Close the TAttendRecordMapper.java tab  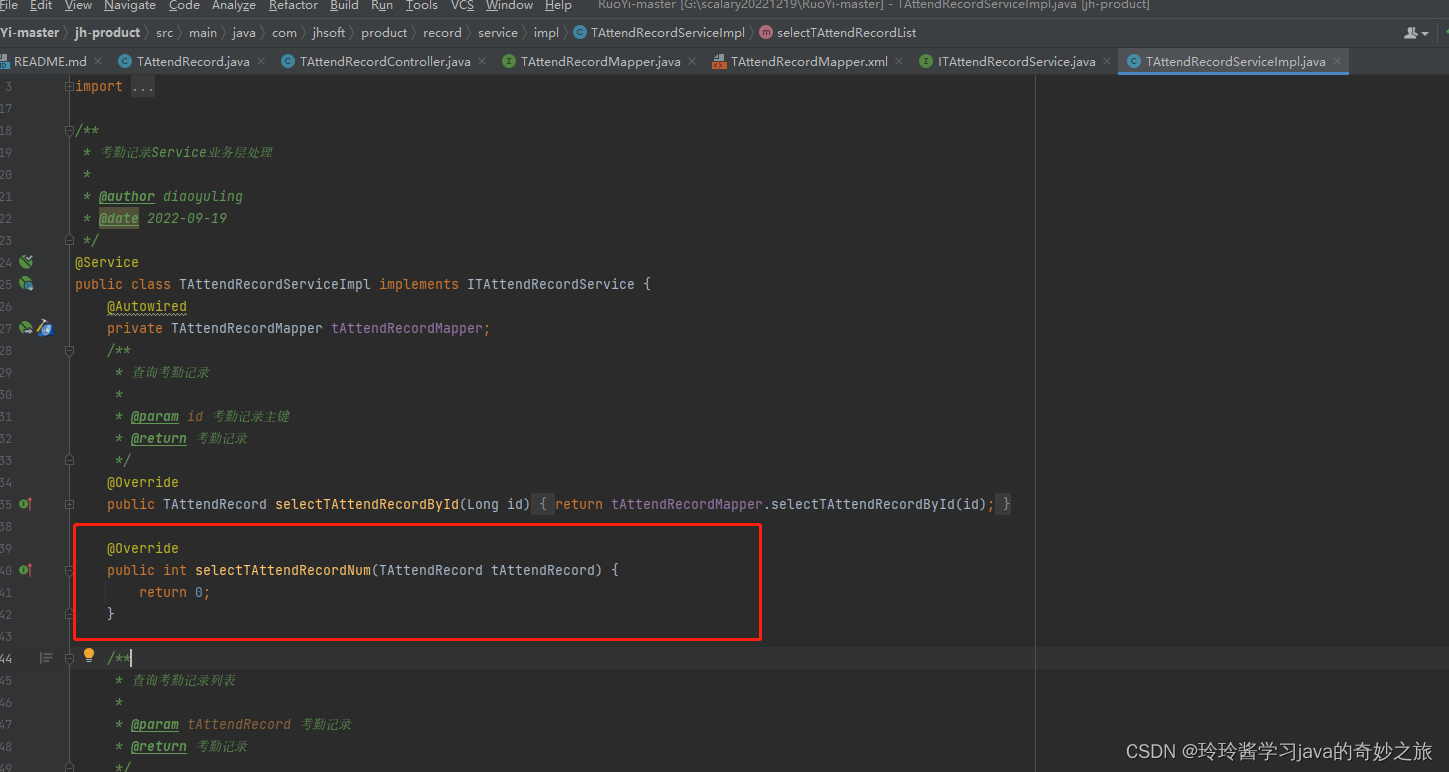tap(693, 62)
